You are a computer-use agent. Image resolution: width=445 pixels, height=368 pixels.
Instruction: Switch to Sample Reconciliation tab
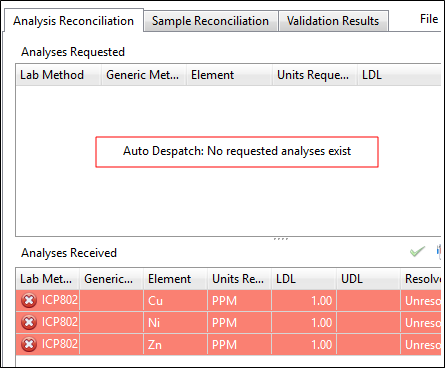[x=211, y=21]
